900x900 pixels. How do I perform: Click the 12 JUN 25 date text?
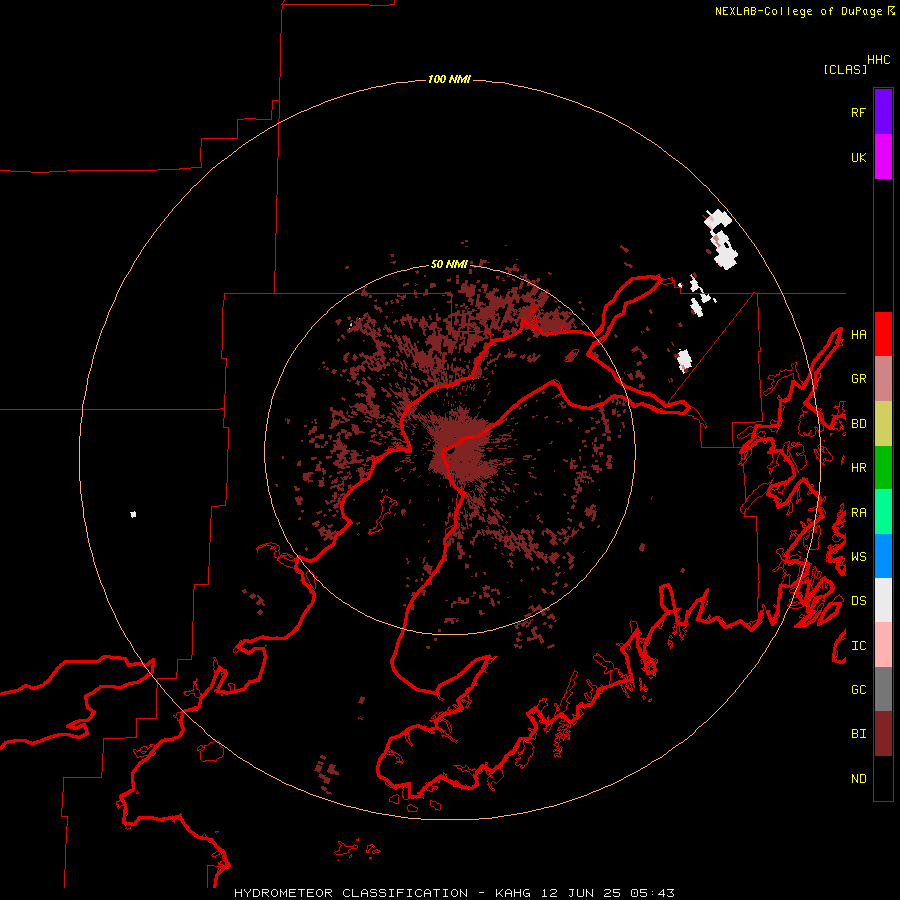(x=580, y=893)
